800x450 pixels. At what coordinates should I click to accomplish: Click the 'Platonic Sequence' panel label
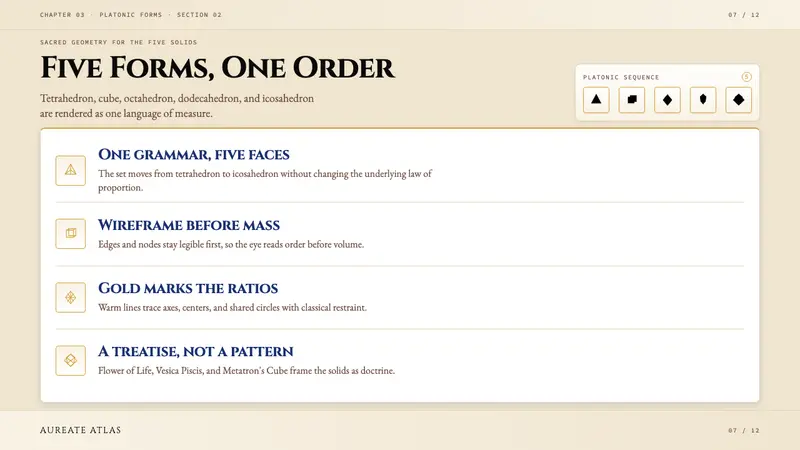tap(621, 78)
